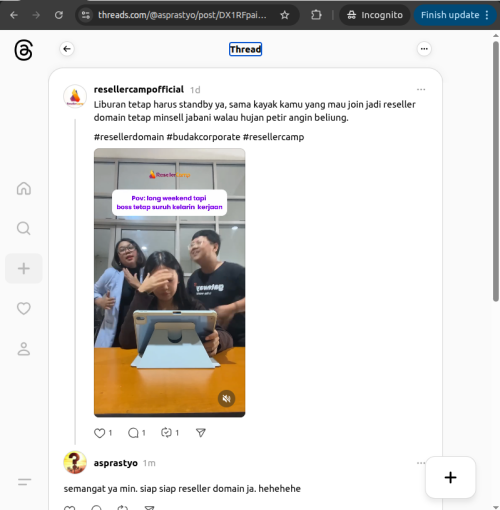Screen dimensions: 500x510
Task: Open the #resellerdomain hashtag
Action: [129, 137]
